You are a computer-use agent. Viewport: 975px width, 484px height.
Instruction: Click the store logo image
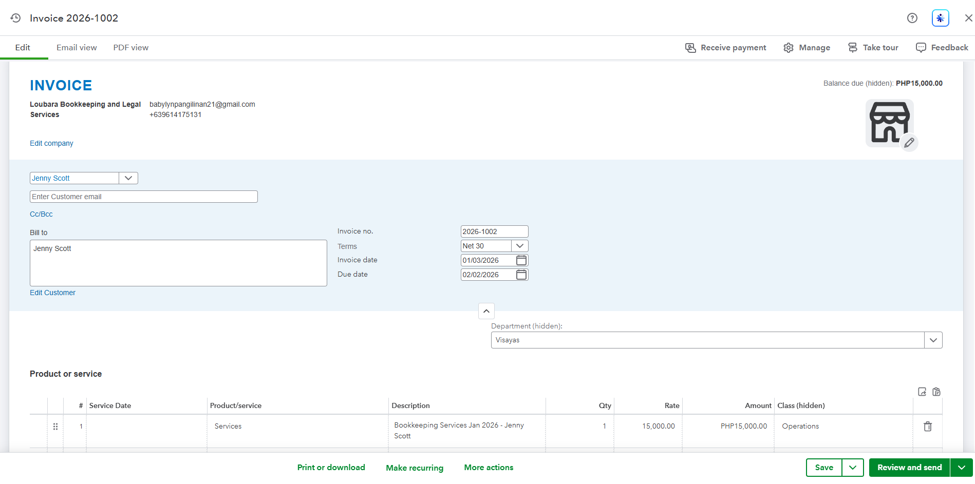coord(889,123)
